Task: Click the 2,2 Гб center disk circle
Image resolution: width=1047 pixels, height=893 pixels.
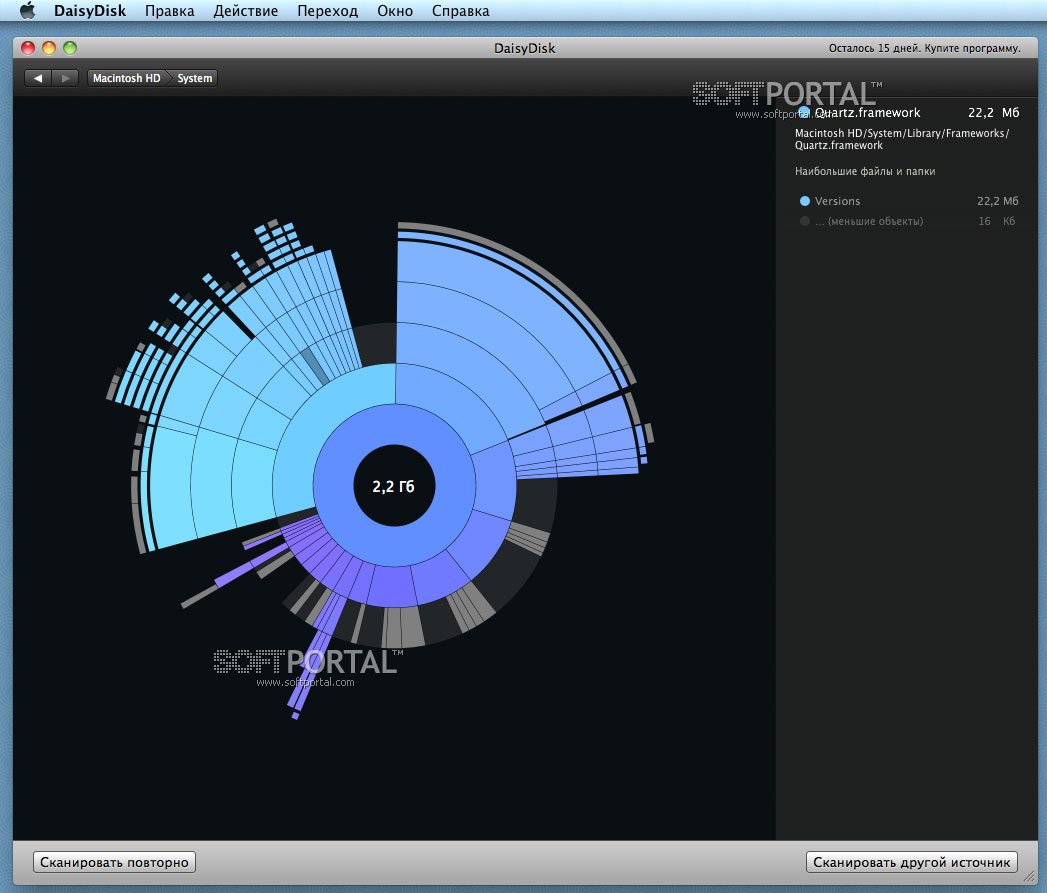Action: click(x=393, y=487)
